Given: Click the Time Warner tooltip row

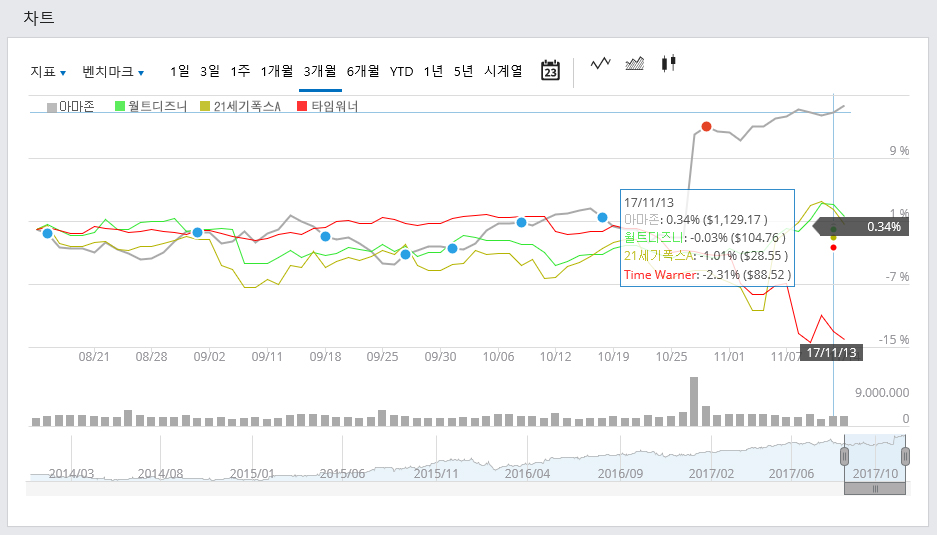Looking at the screenshot, I should pyautogui.click(x=708, y=274).
